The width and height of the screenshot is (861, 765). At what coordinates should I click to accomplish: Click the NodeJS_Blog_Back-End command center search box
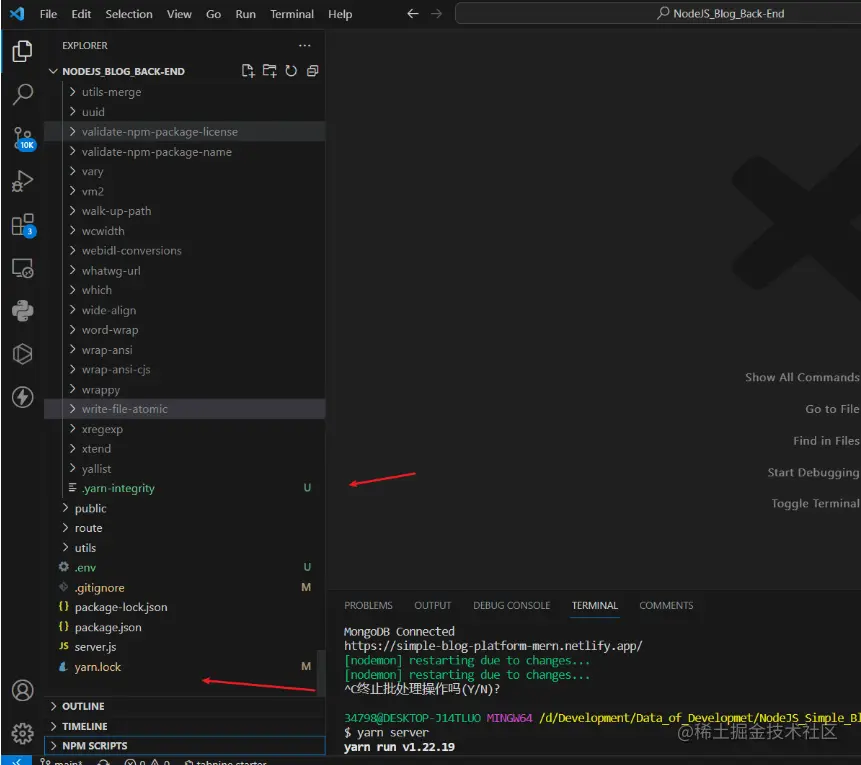(658, 14)
